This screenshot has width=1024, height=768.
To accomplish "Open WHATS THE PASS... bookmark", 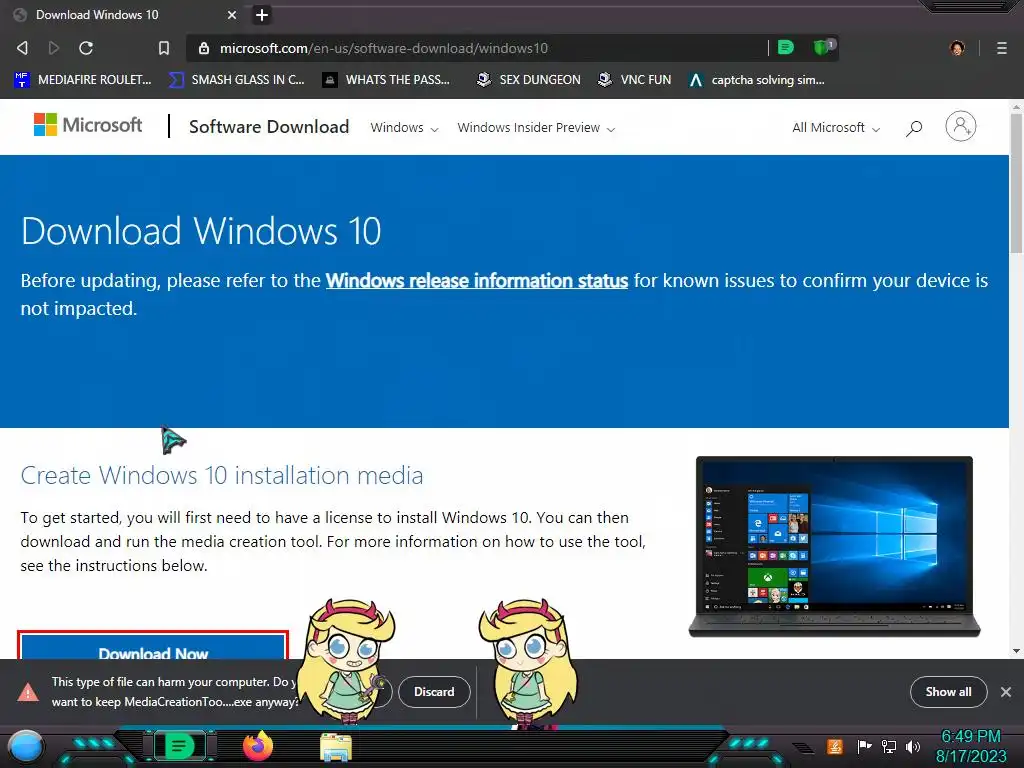I will 387,80.
